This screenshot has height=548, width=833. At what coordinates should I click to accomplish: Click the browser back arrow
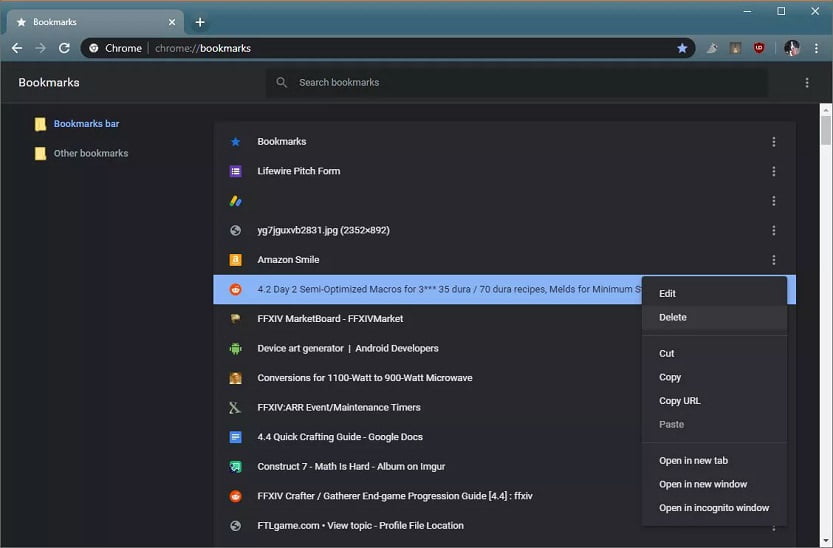coord(17,48)
